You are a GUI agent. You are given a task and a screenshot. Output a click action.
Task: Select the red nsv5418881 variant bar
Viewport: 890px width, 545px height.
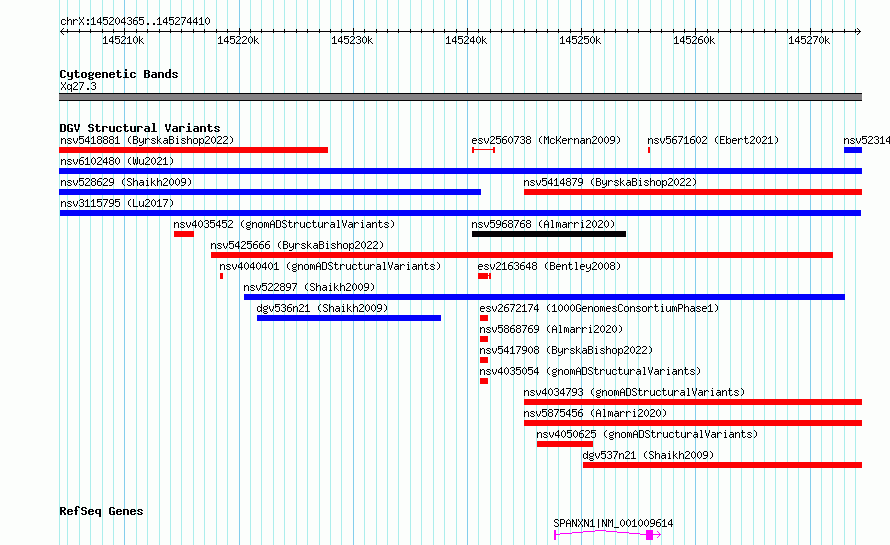194,150
